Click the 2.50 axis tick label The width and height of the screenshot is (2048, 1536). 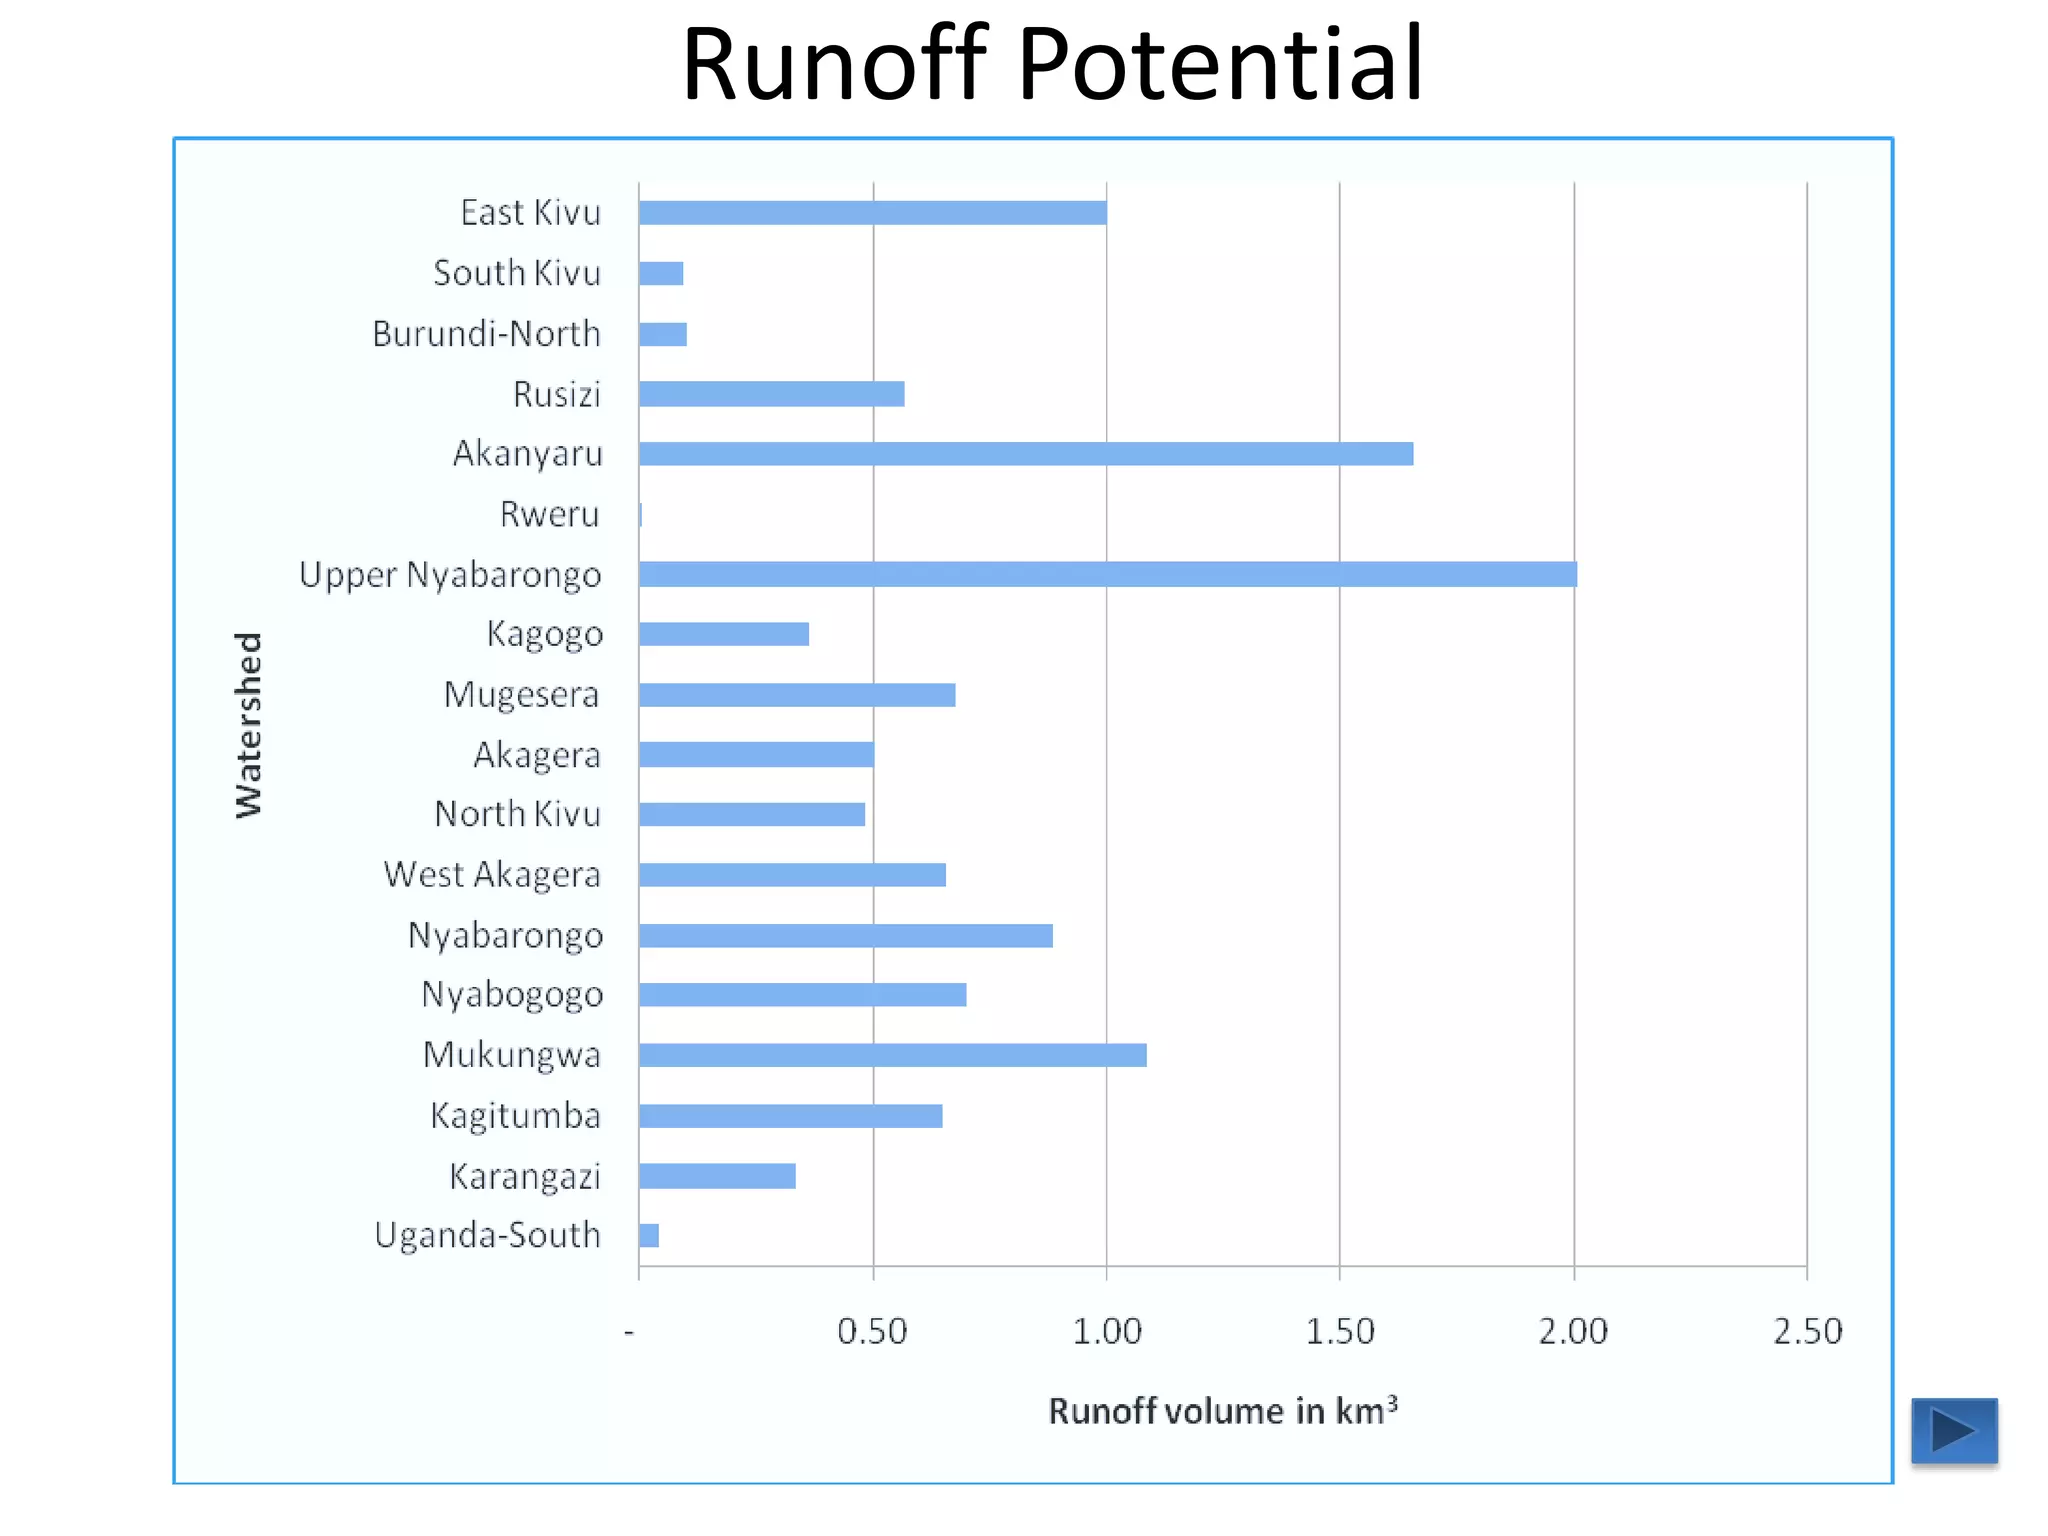coord(1807,1332)
